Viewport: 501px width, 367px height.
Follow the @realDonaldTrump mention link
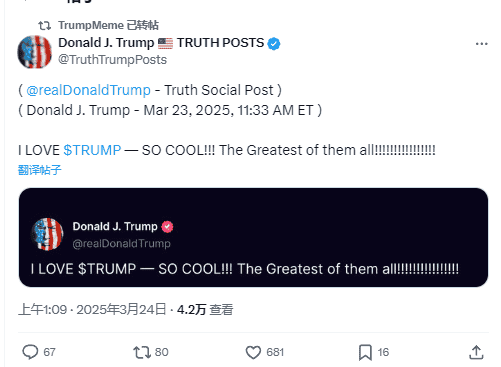[x=88, y=90]
